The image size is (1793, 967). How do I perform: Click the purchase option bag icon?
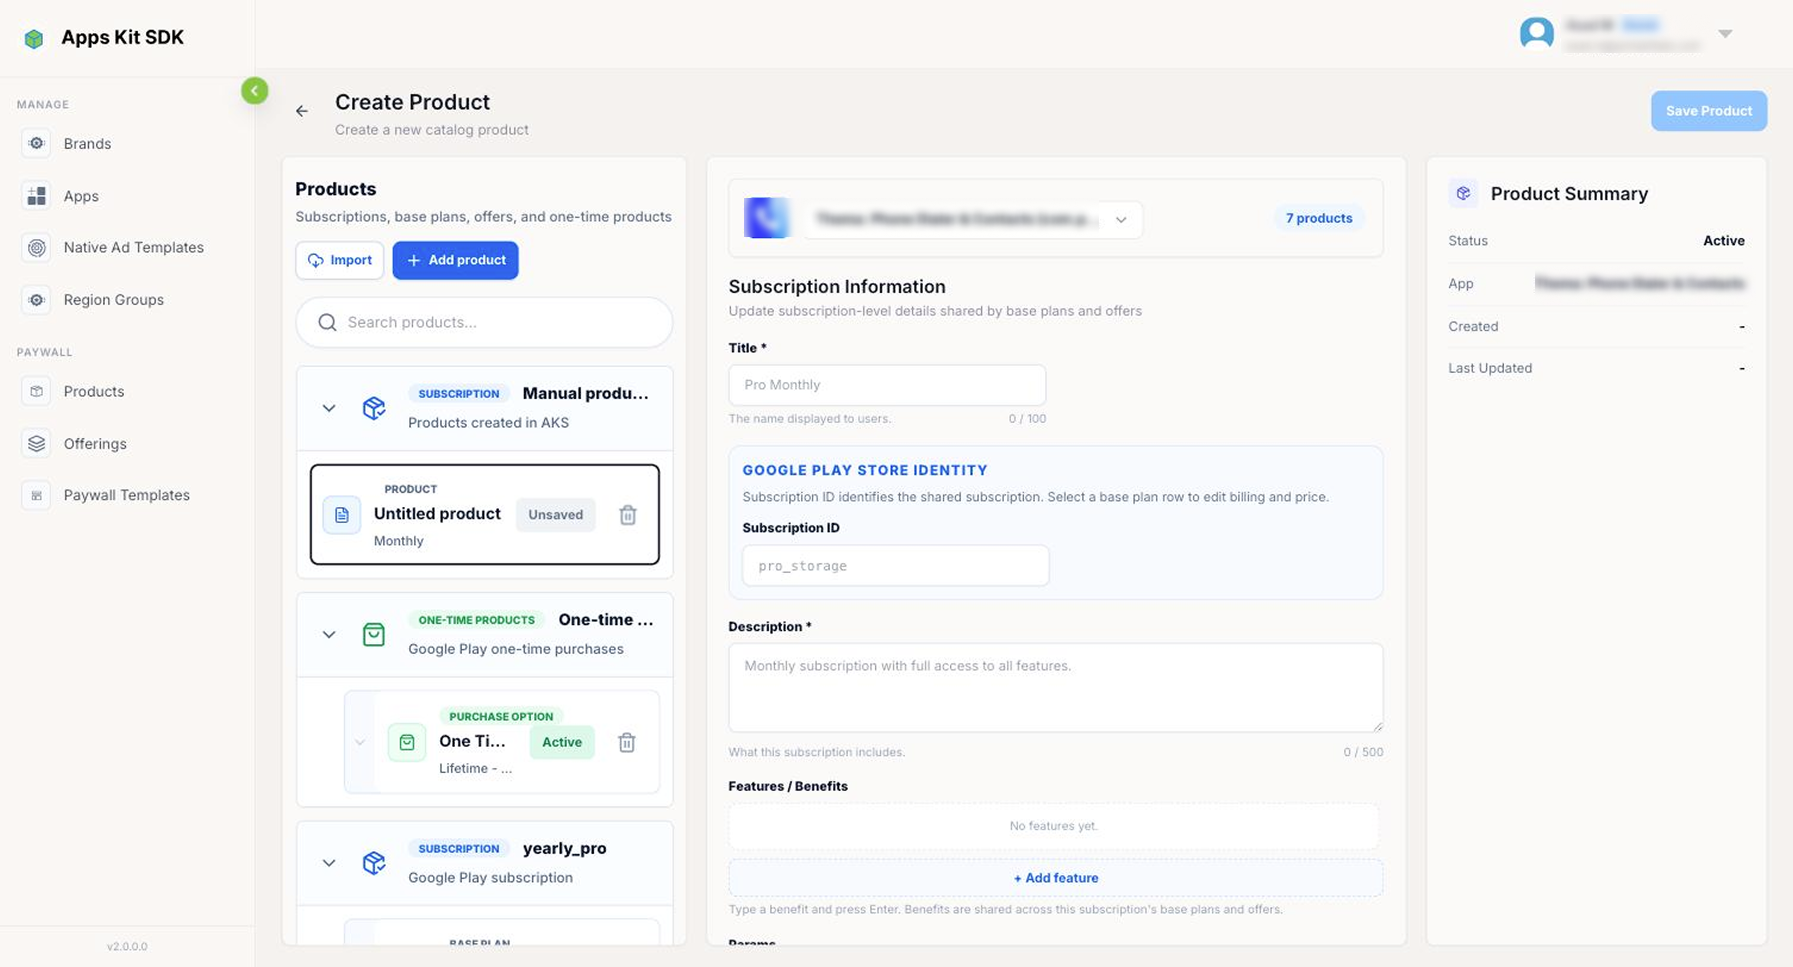click(407, 742)
